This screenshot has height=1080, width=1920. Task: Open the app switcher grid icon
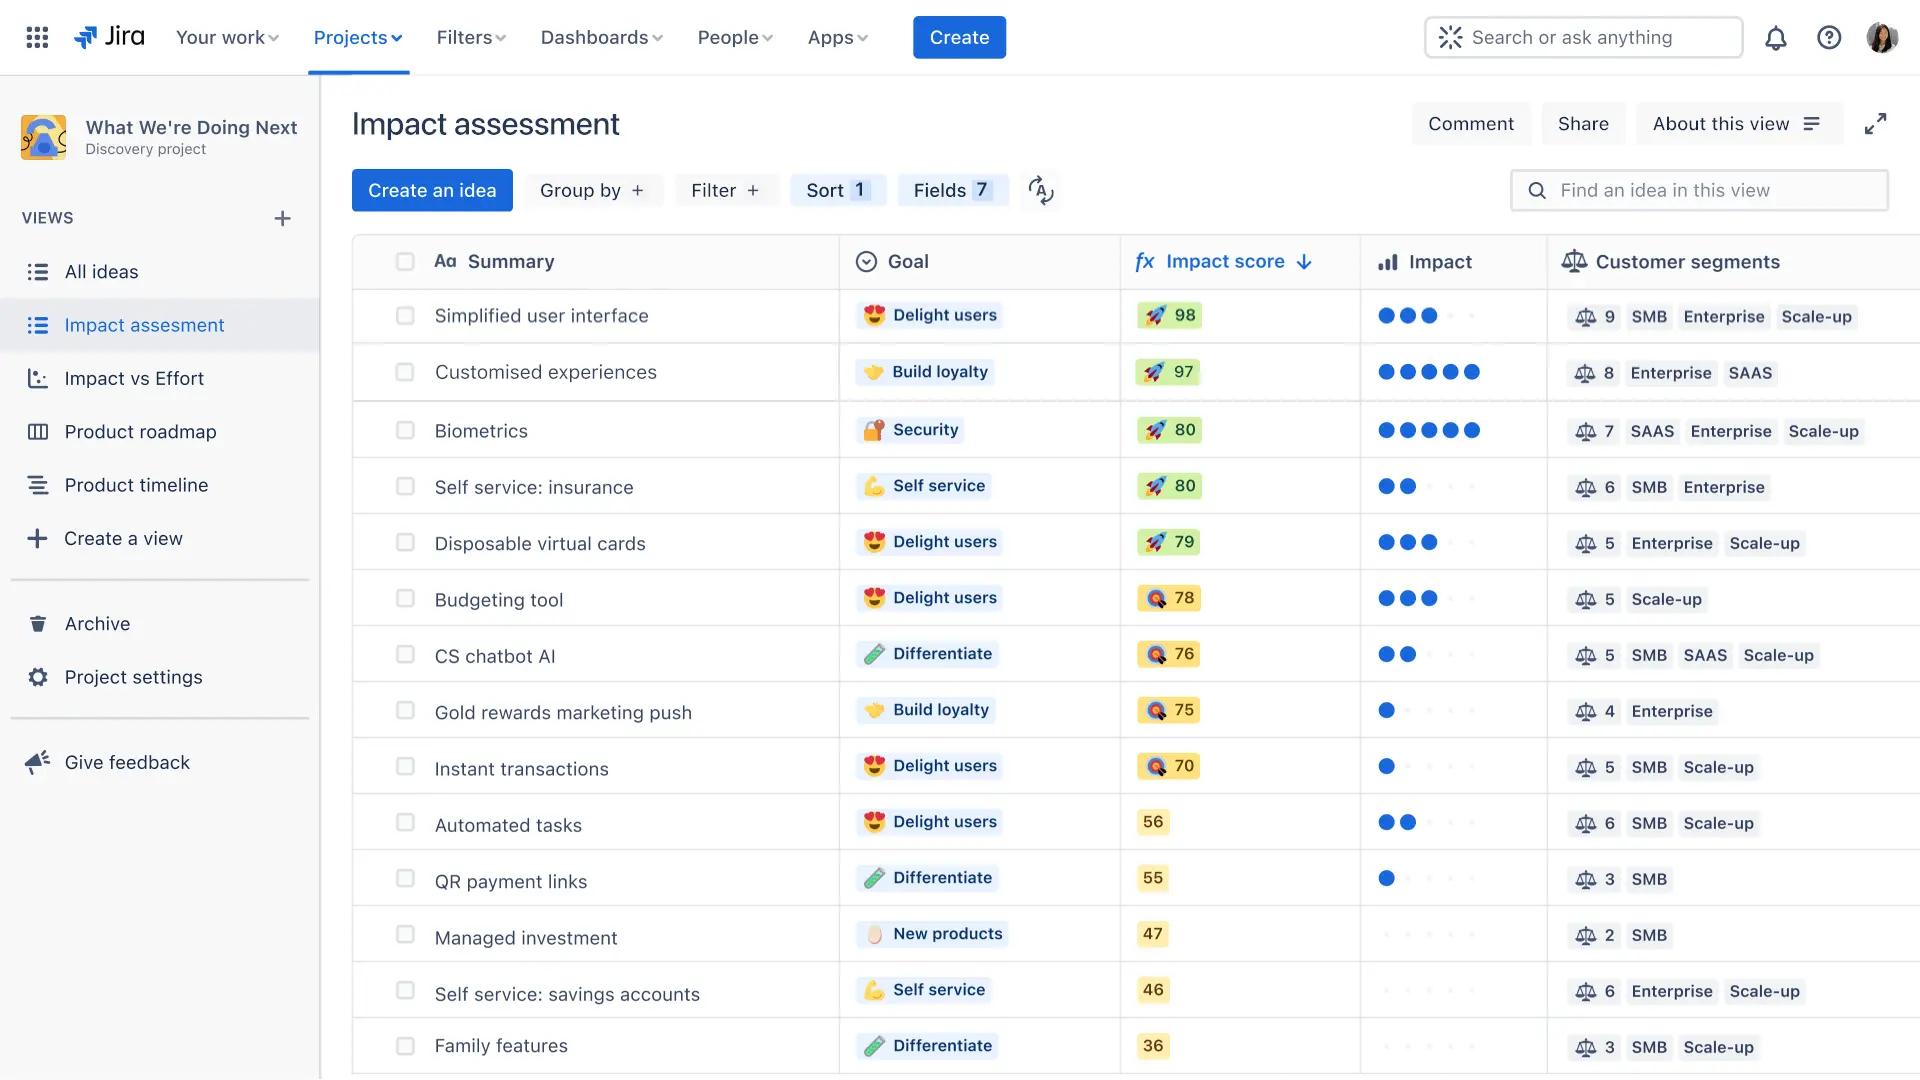pyautogui.click(x=37, y=37)
